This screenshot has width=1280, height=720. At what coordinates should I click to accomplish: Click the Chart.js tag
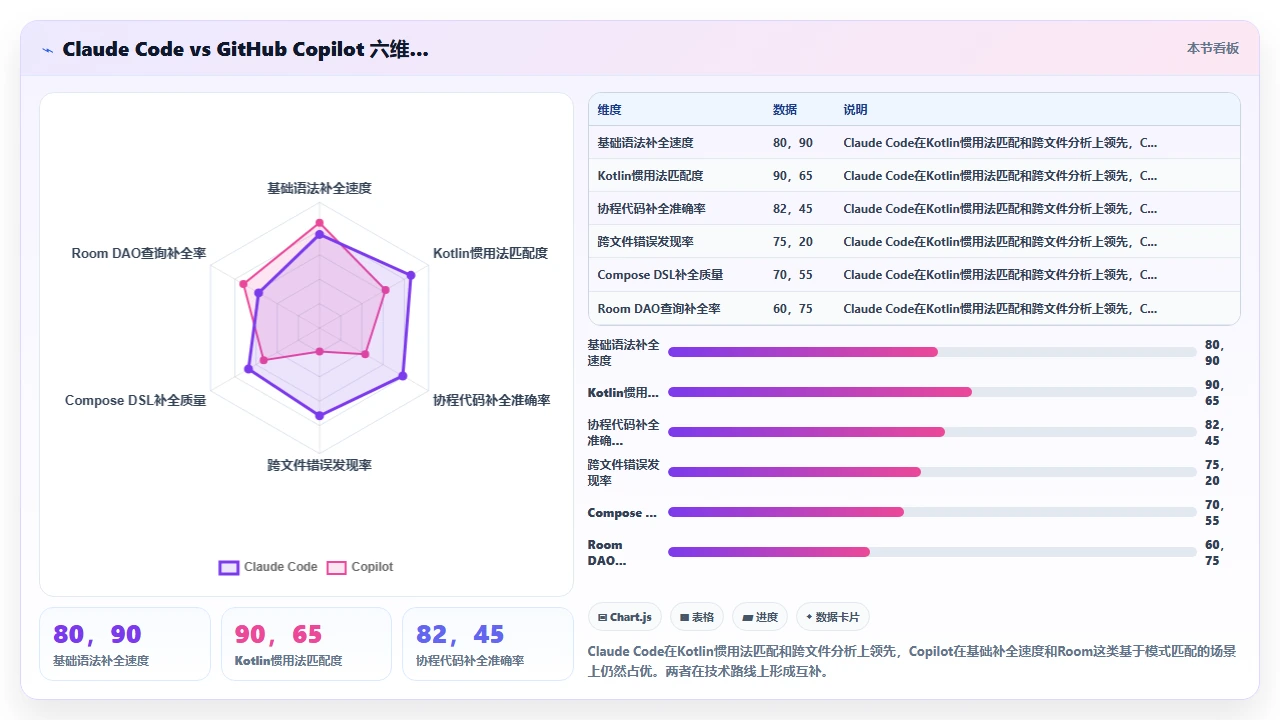pyautogui.click(x=625, y=617)
